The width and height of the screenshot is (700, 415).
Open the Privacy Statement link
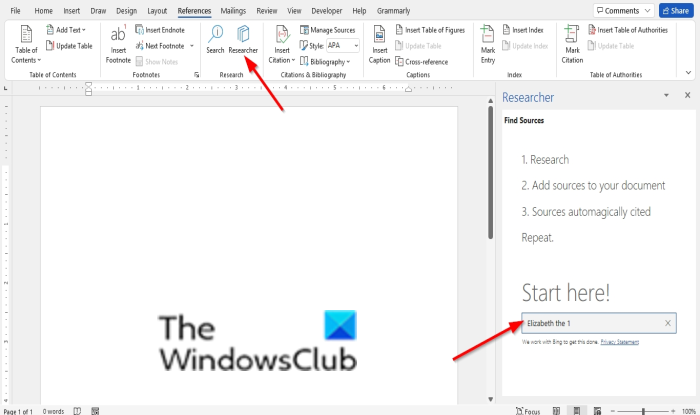coord(620,342)
